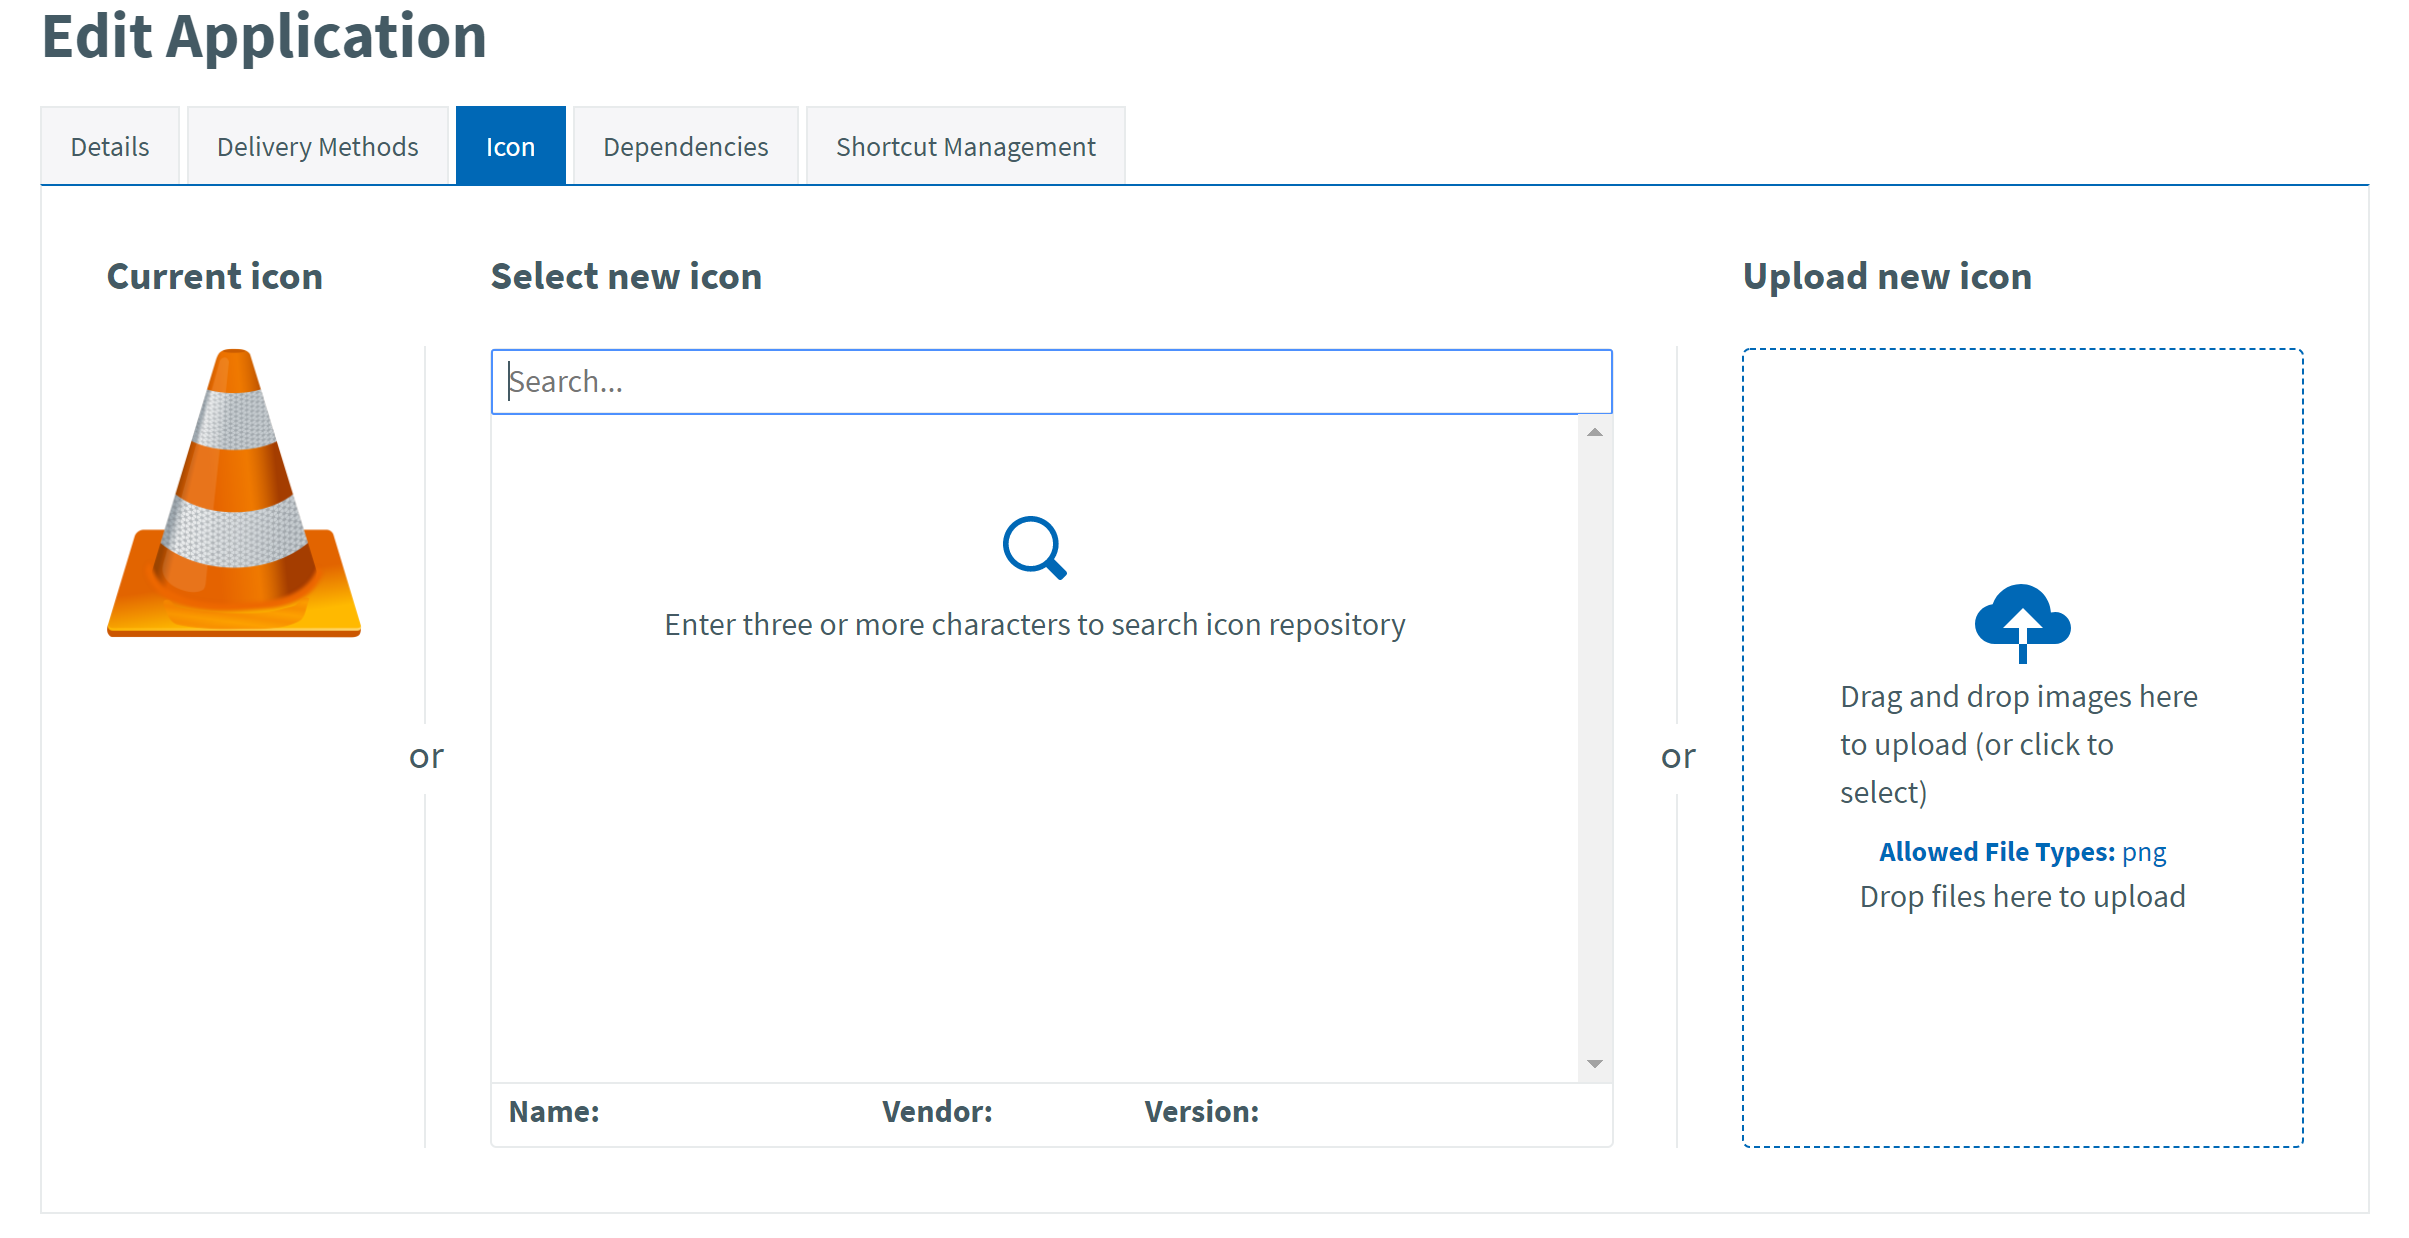Click scrollbar down arrow in icon list
2409x1238 pixels.
coord(1595,1064)
